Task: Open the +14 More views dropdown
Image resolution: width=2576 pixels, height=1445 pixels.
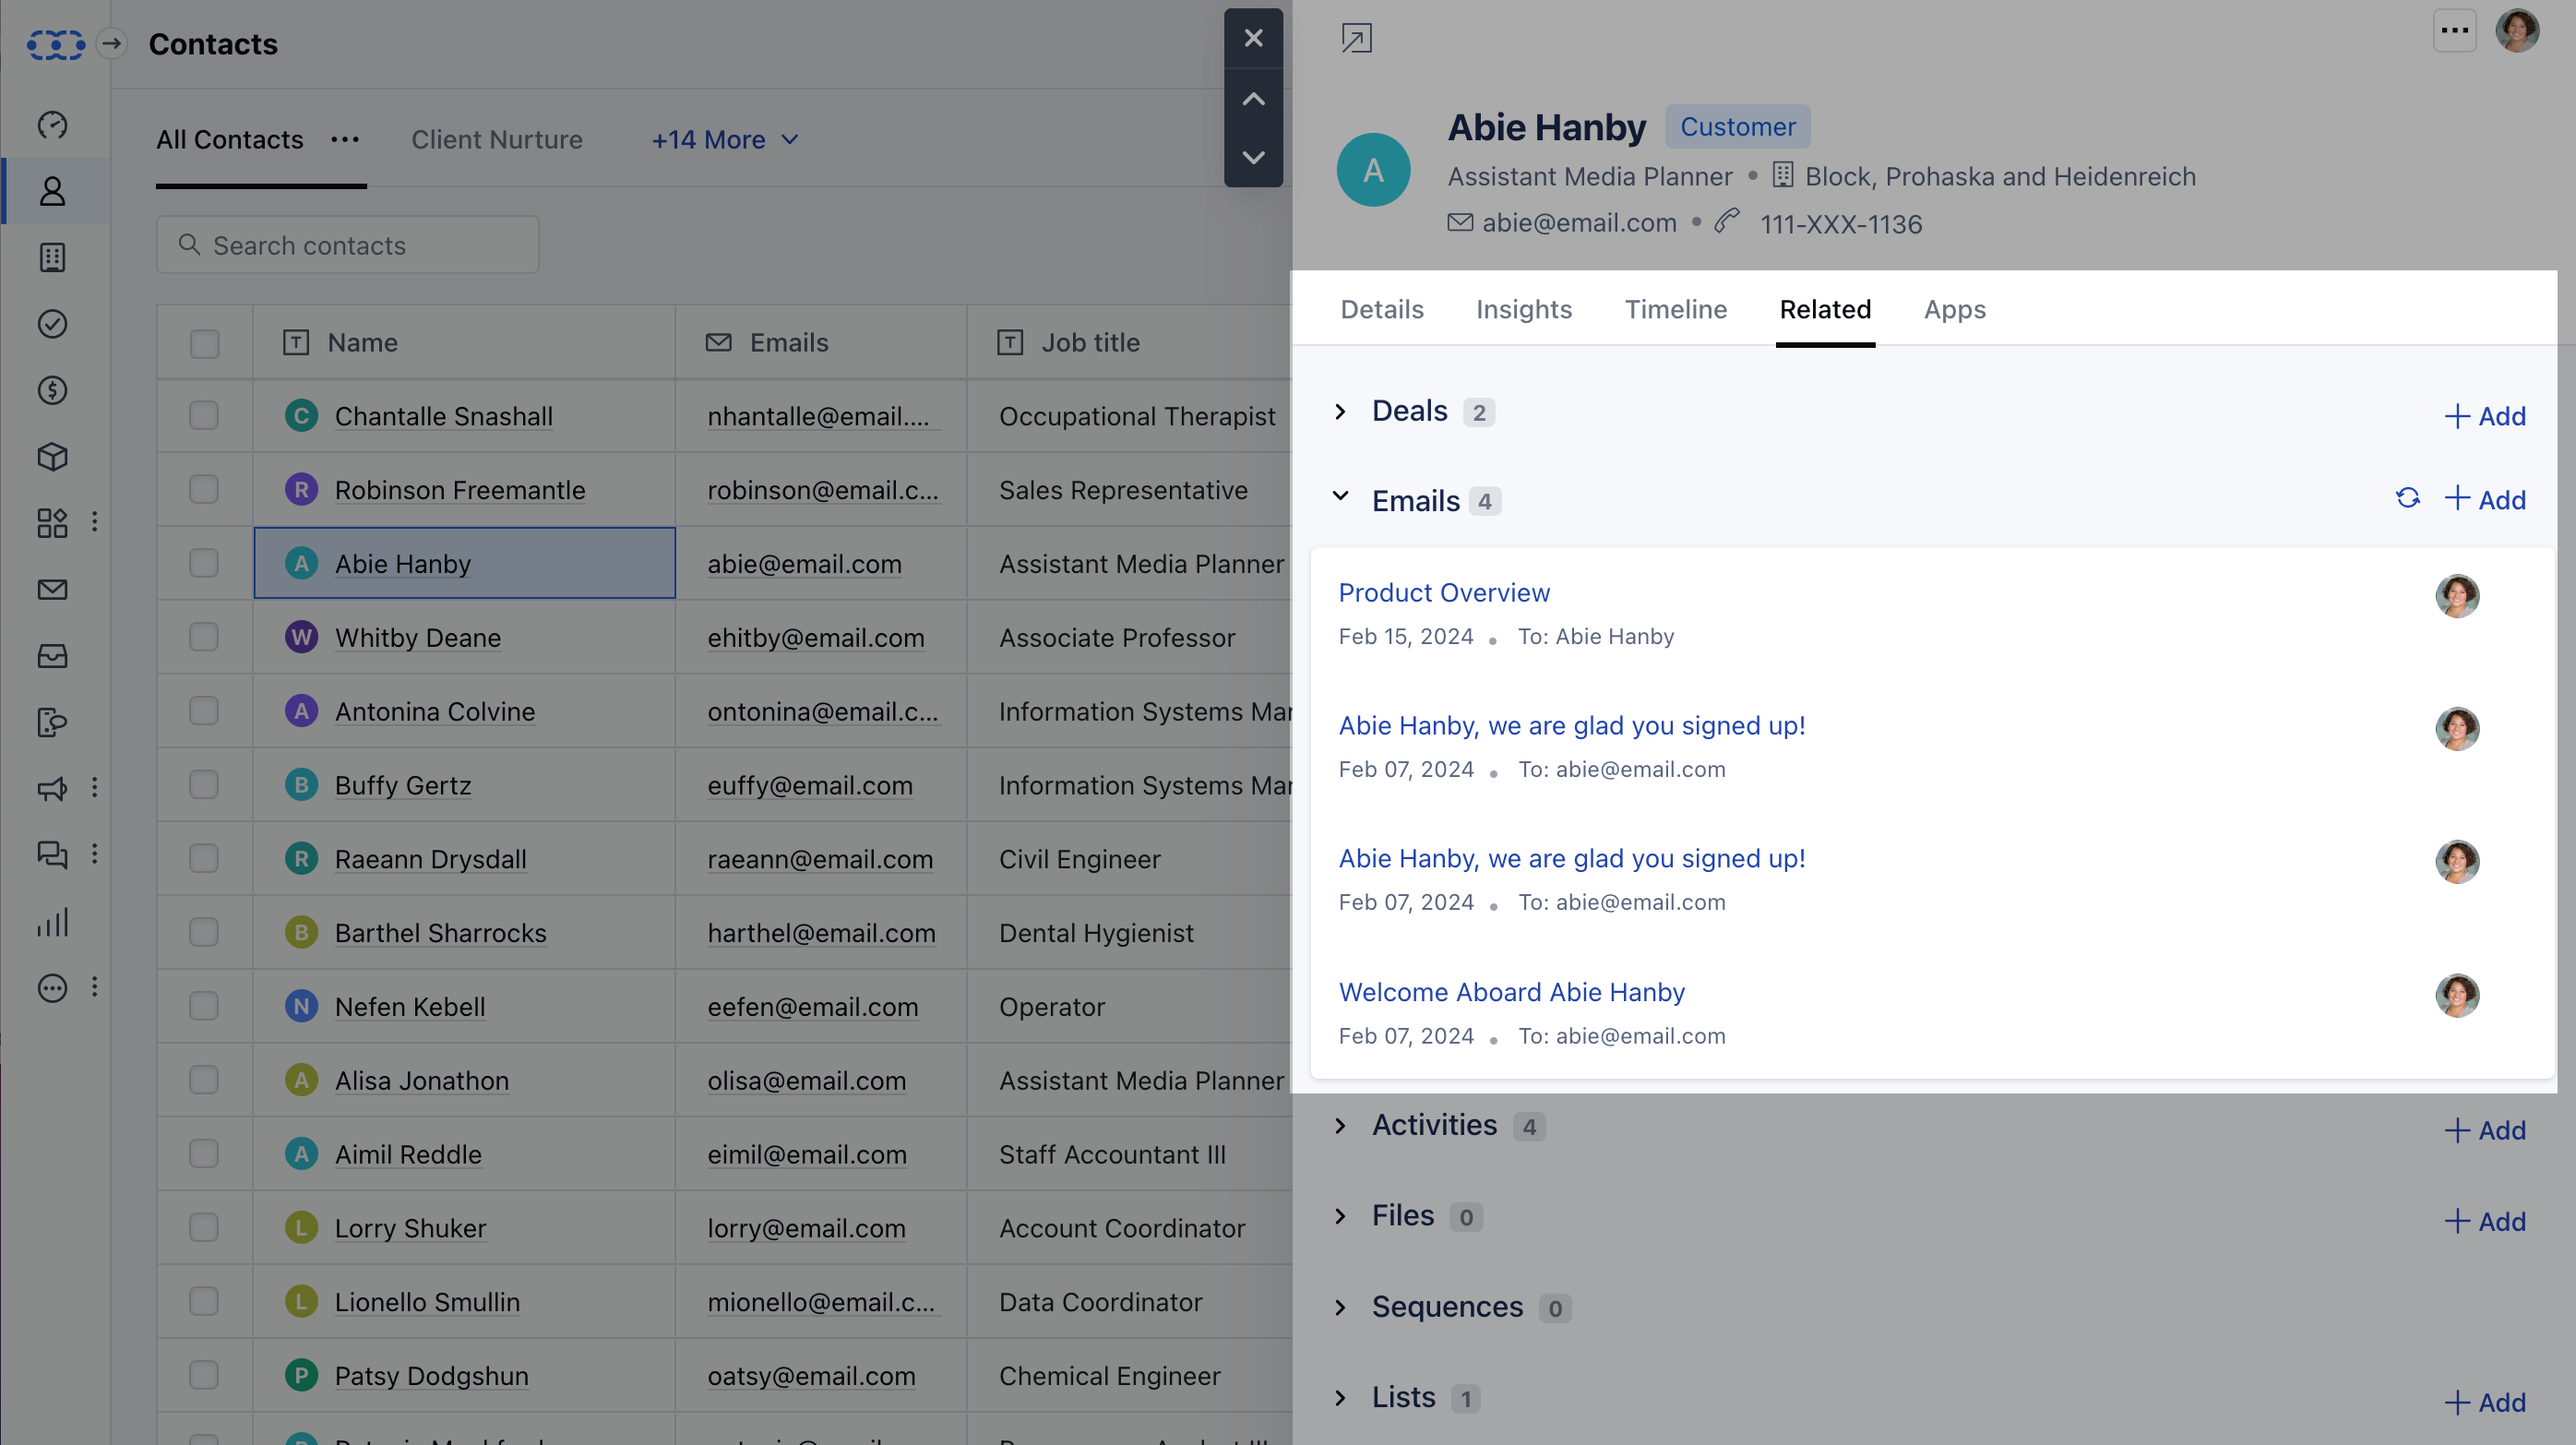Action: tap(726, 140)
